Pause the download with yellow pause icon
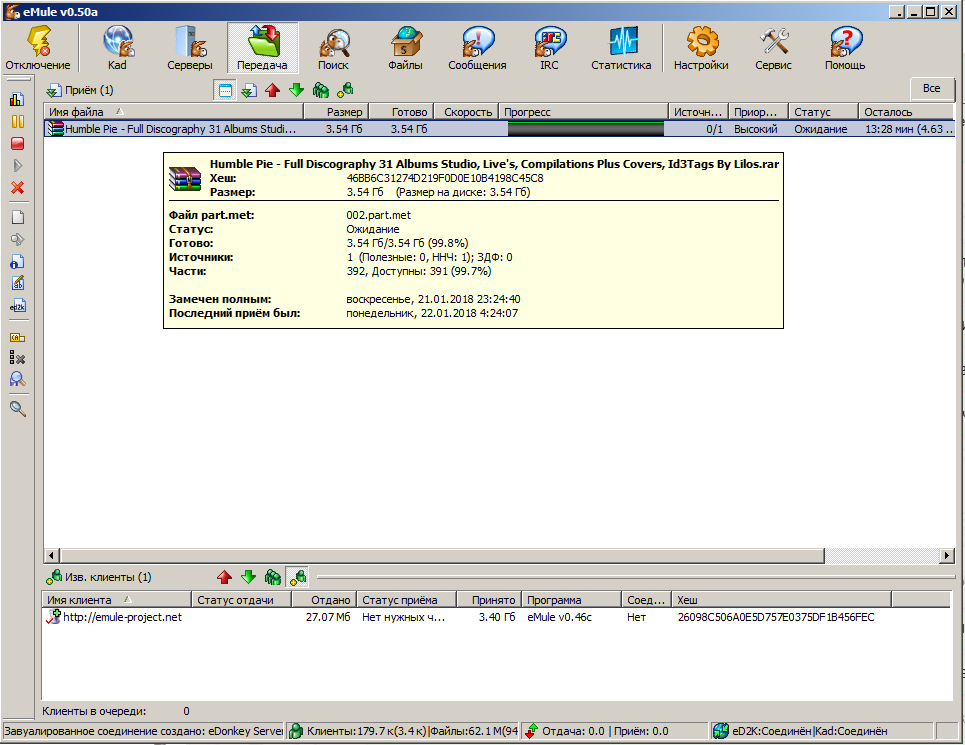Screen dimensions: 965x745 (x=17, y=122)
